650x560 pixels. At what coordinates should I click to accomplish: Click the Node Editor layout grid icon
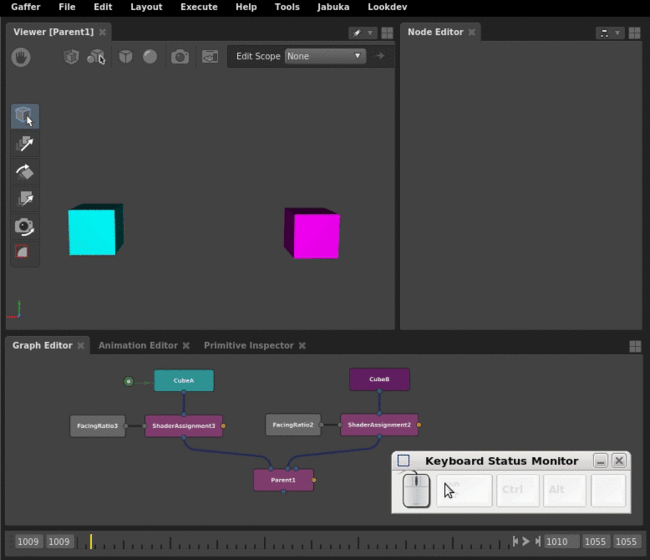[x=635, y=33]
